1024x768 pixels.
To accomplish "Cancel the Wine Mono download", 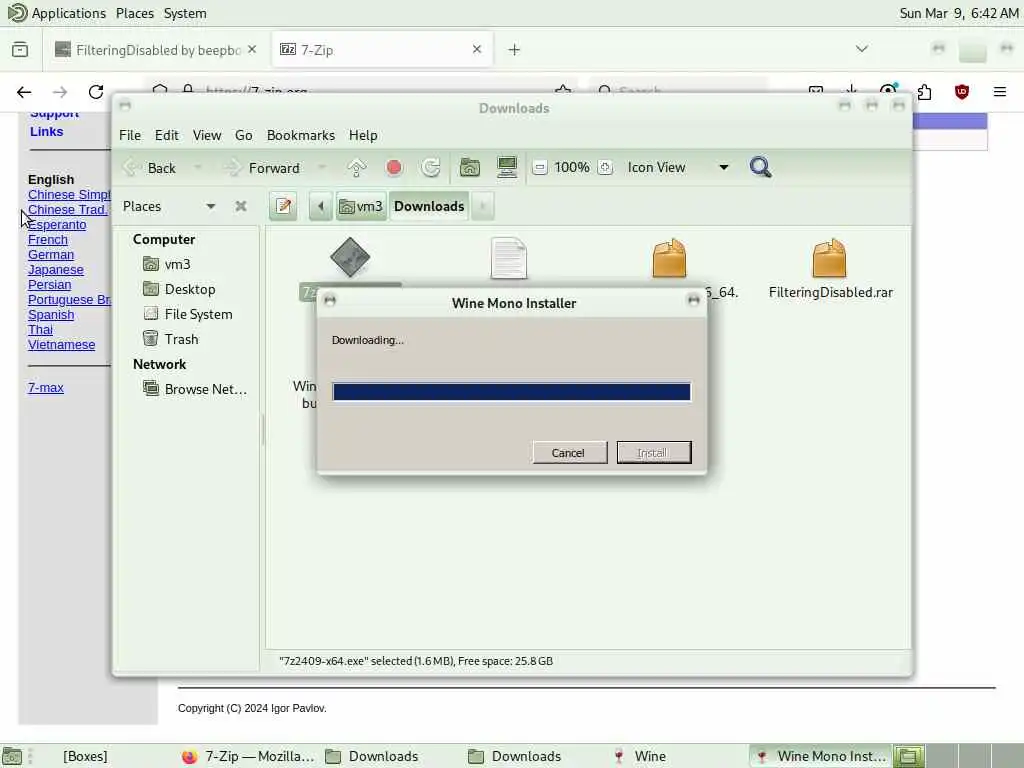I will [x=570, y=453].
